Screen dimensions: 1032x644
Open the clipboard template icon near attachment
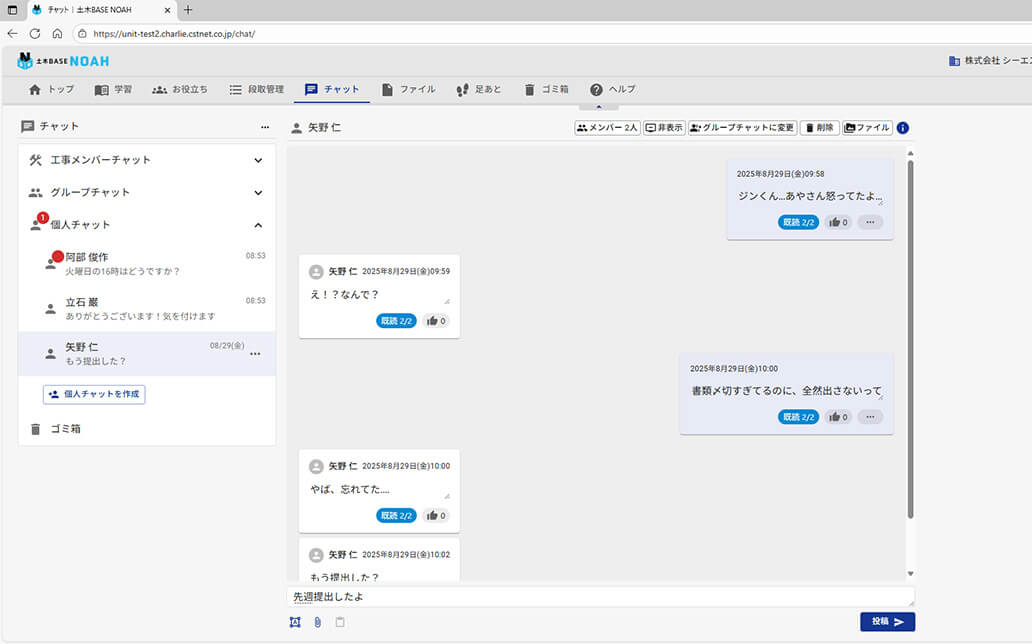click(339, 622)
